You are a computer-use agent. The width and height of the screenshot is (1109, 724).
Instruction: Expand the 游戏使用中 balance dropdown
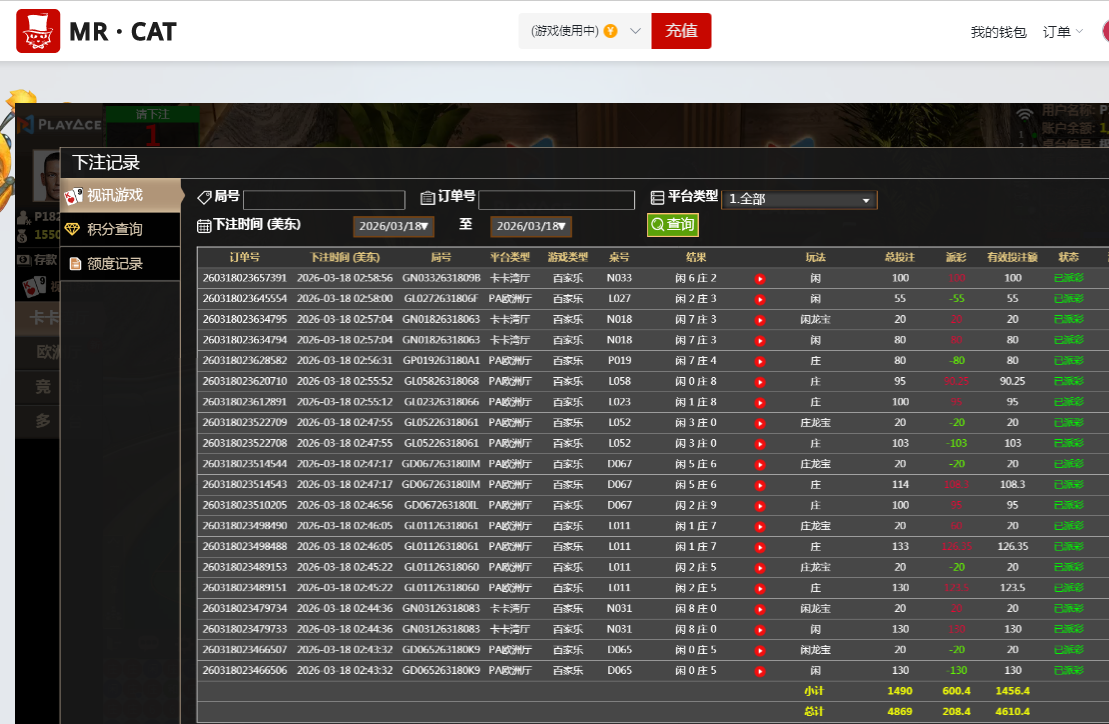pos(634,31)
